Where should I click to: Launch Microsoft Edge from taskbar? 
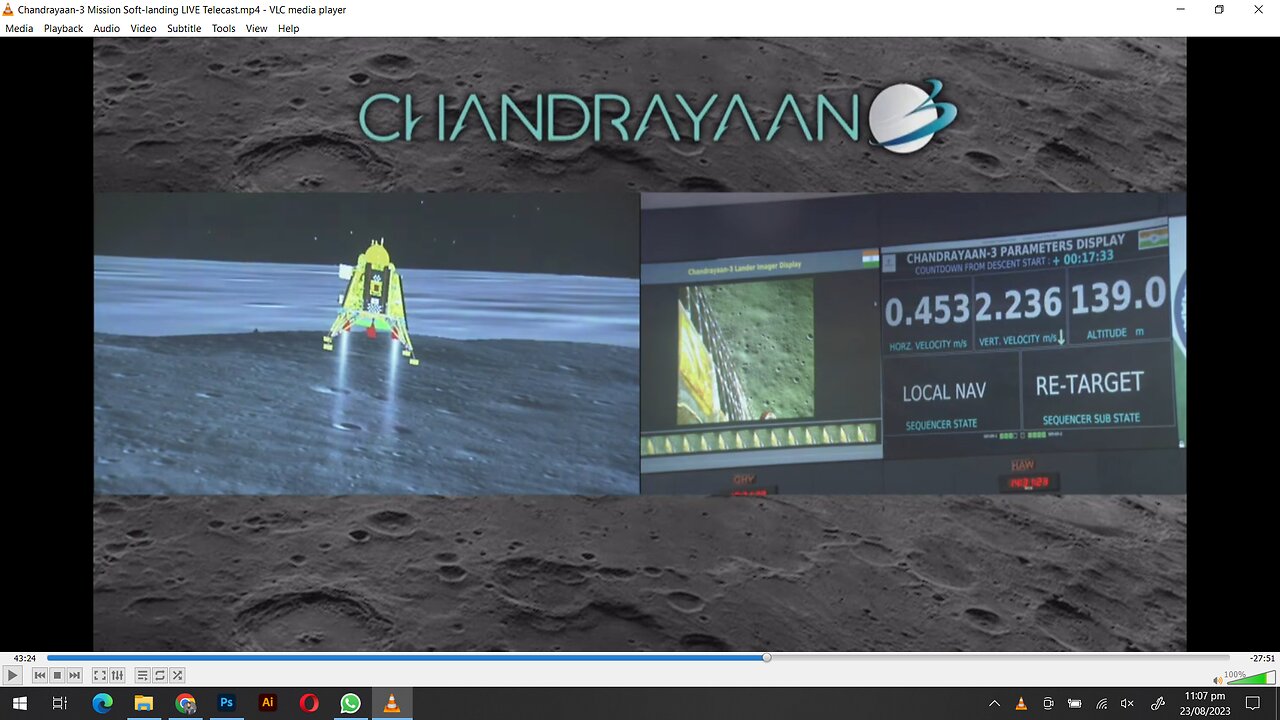click(102, 703)
